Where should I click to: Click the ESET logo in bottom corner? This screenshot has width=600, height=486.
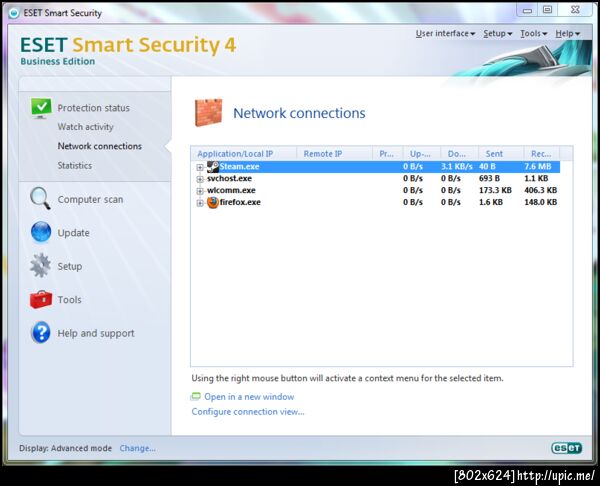(566, 448)
